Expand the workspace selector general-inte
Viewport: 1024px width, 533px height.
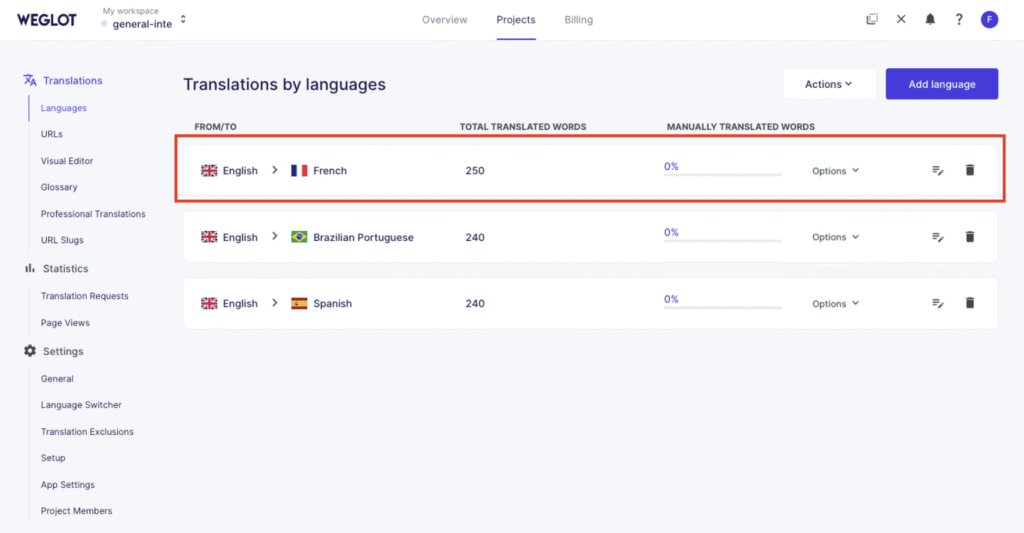click(146, 19)
